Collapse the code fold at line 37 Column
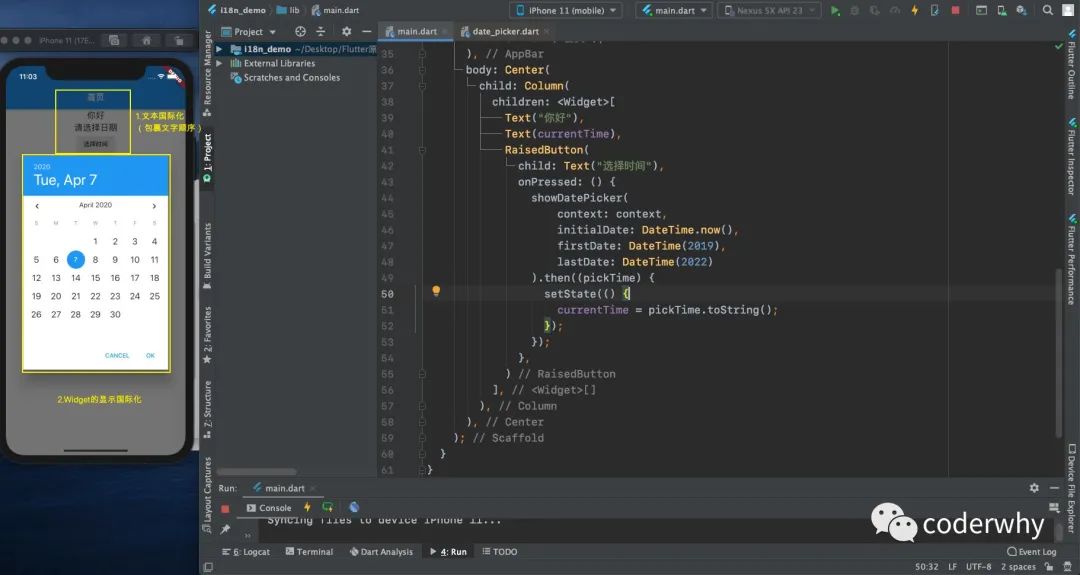Image resolution: width=1080 pixels, height=575 pixels. (422, 86)
